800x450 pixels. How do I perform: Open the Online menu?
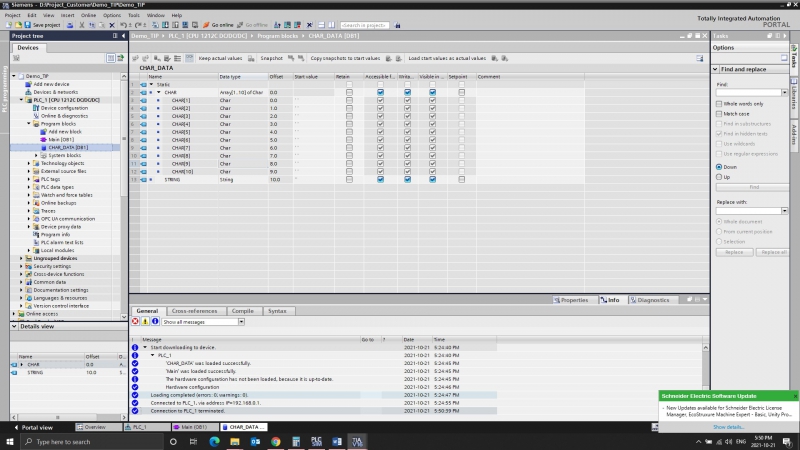pyautogui.click(x=88, y=15)
